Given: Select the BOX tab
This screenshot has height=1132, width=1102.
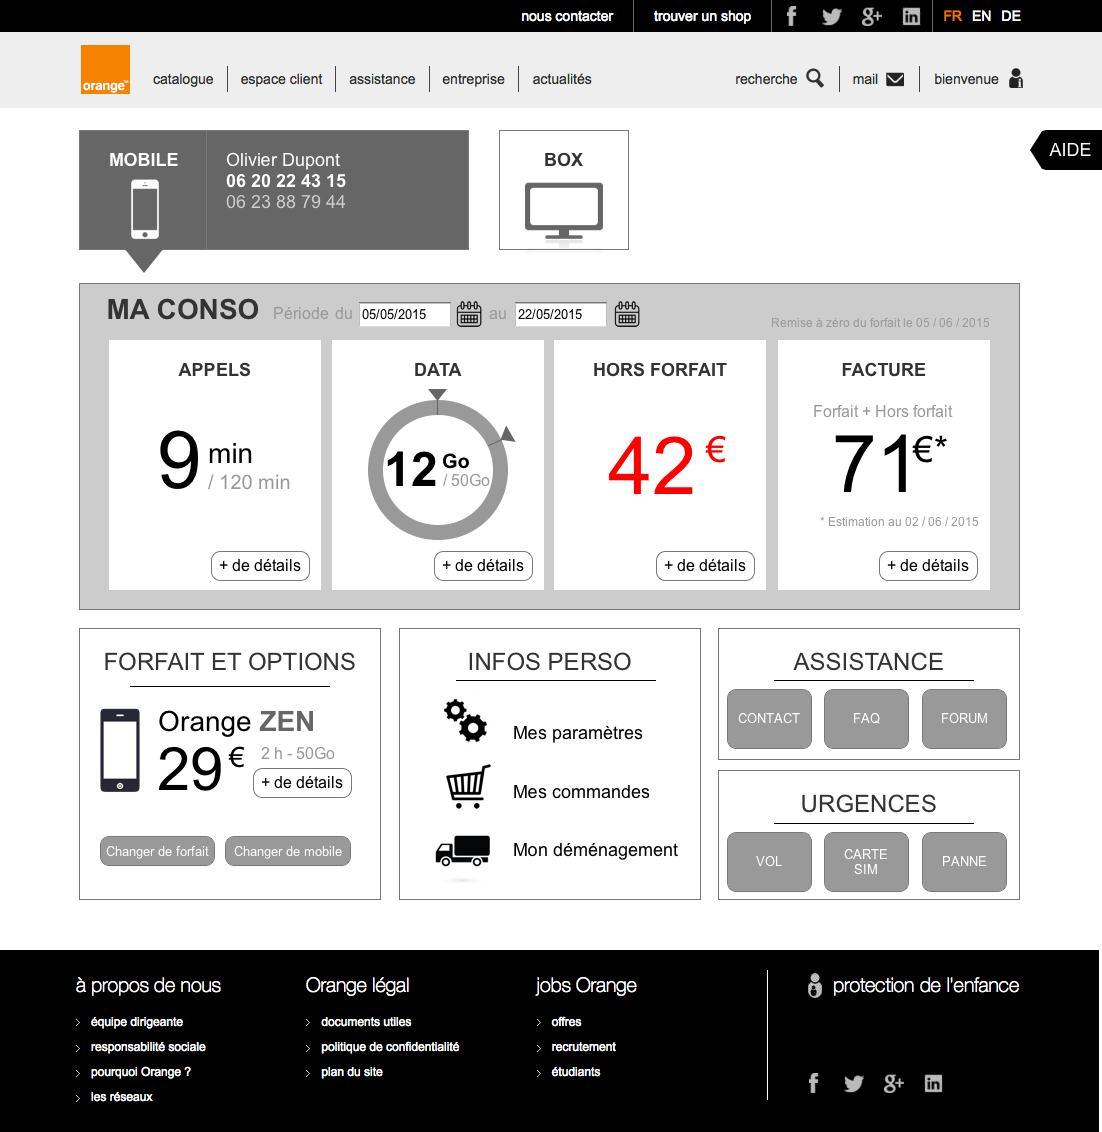Looking at the screenshot, I should 564,190.
